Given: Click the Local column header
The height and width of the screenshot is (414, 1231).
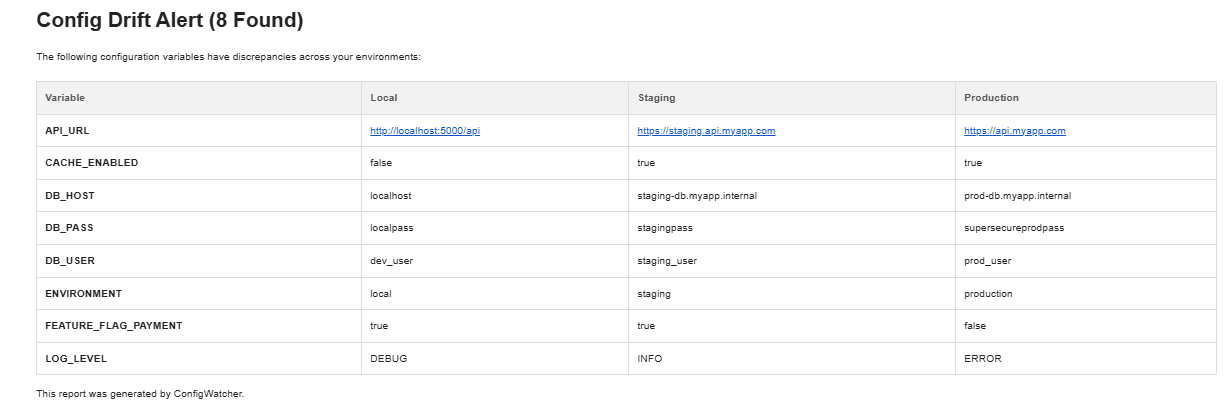Looking at the screenshot, I should 383,98.
